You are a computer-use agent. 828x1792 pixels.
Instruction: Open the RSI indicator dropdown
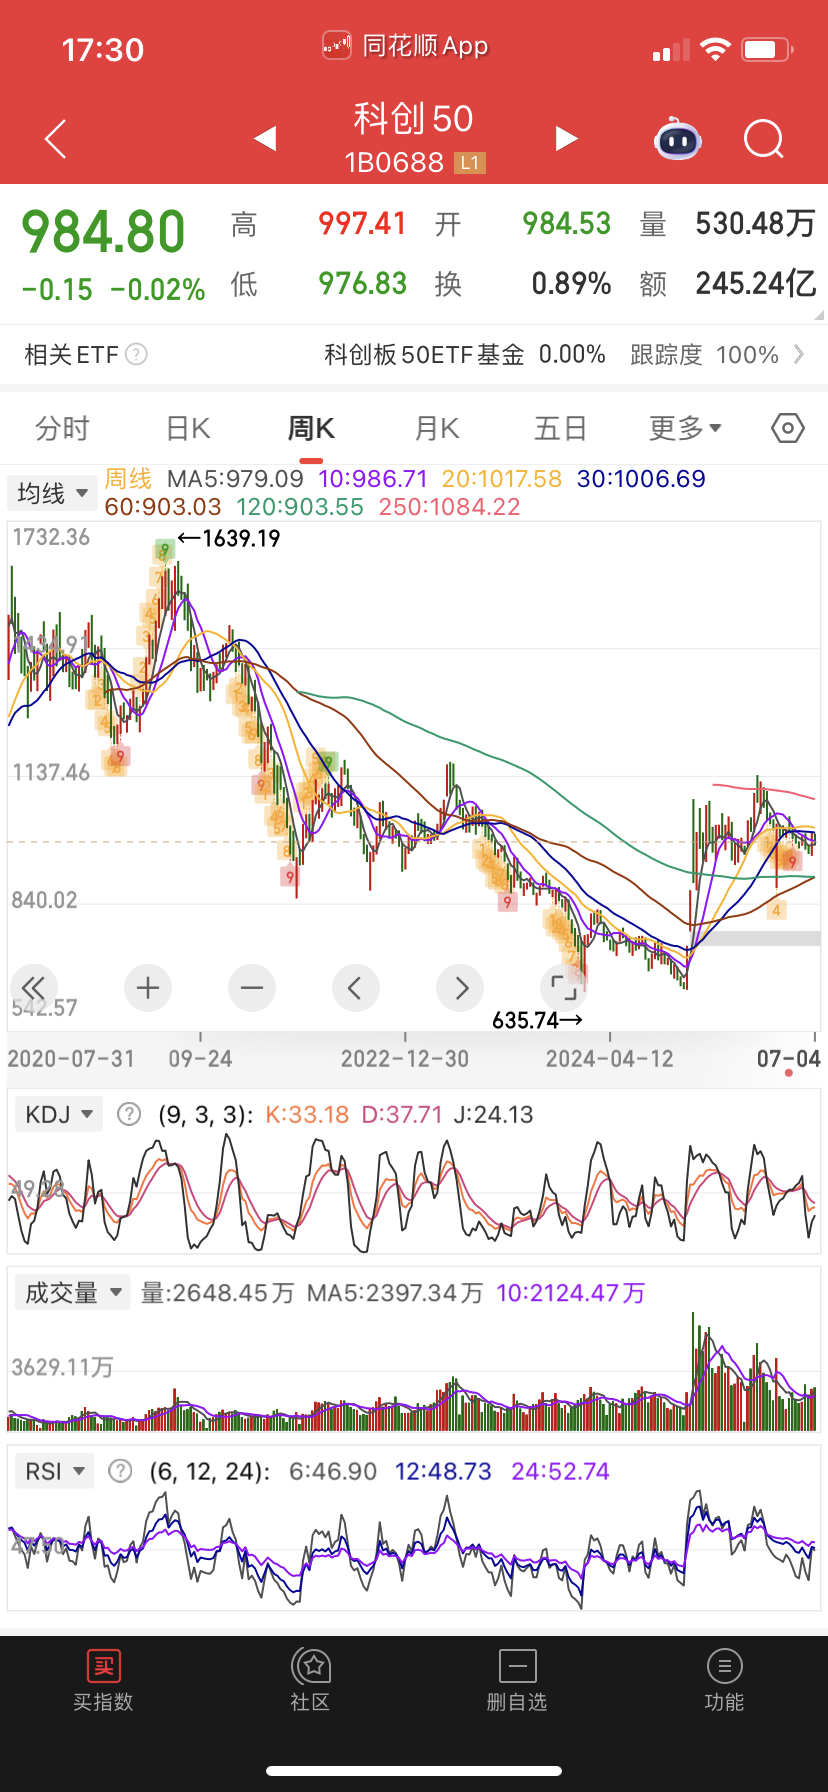(x=54, y=1471)
